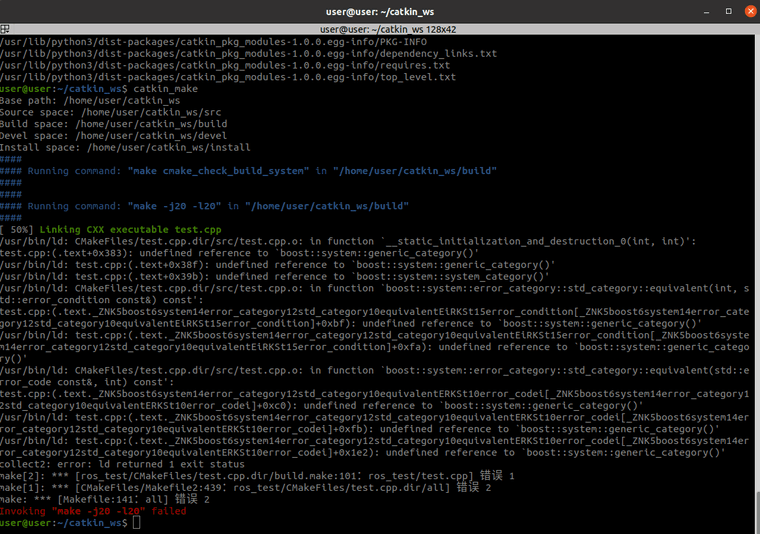Viewport: 760px width, 534px height.
Task: Click the window title 'user@user: ~/catkin_ws'
Action: (x=380, y=12)
